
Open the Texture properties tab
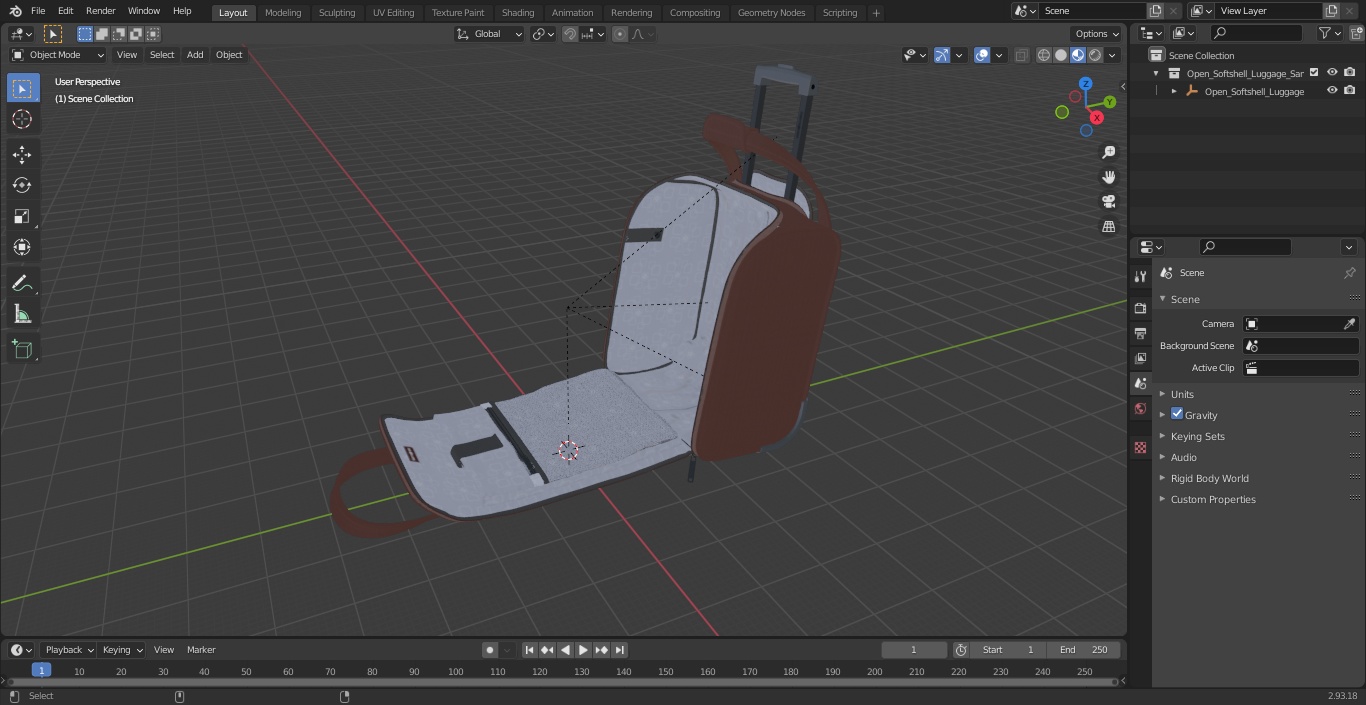(x=1140, y=447)
